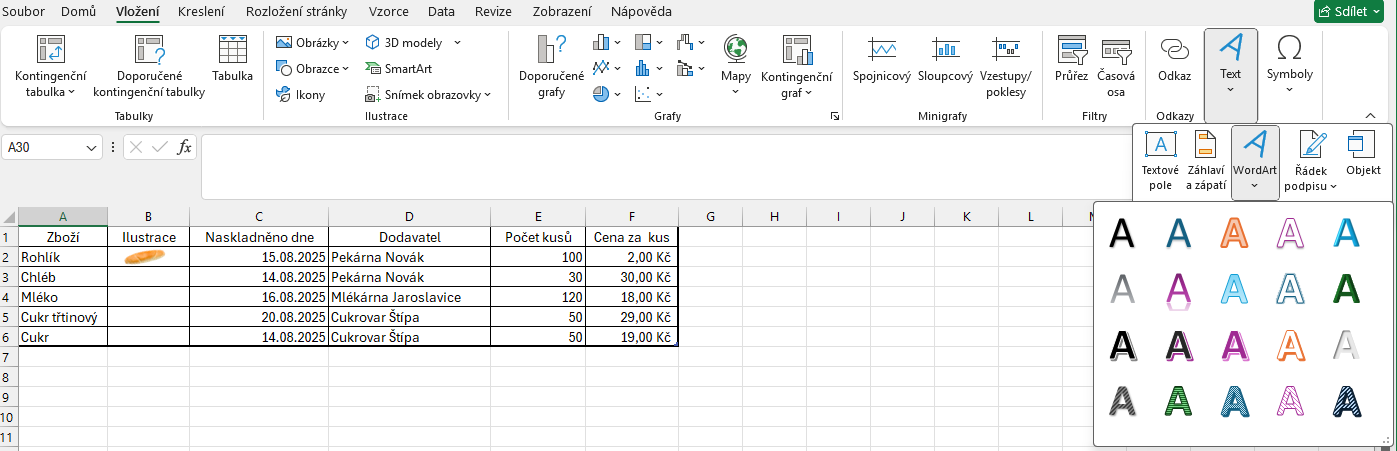The image size is (1397, 451).
Task: Select column header D
Action: (x=409, y=216)
